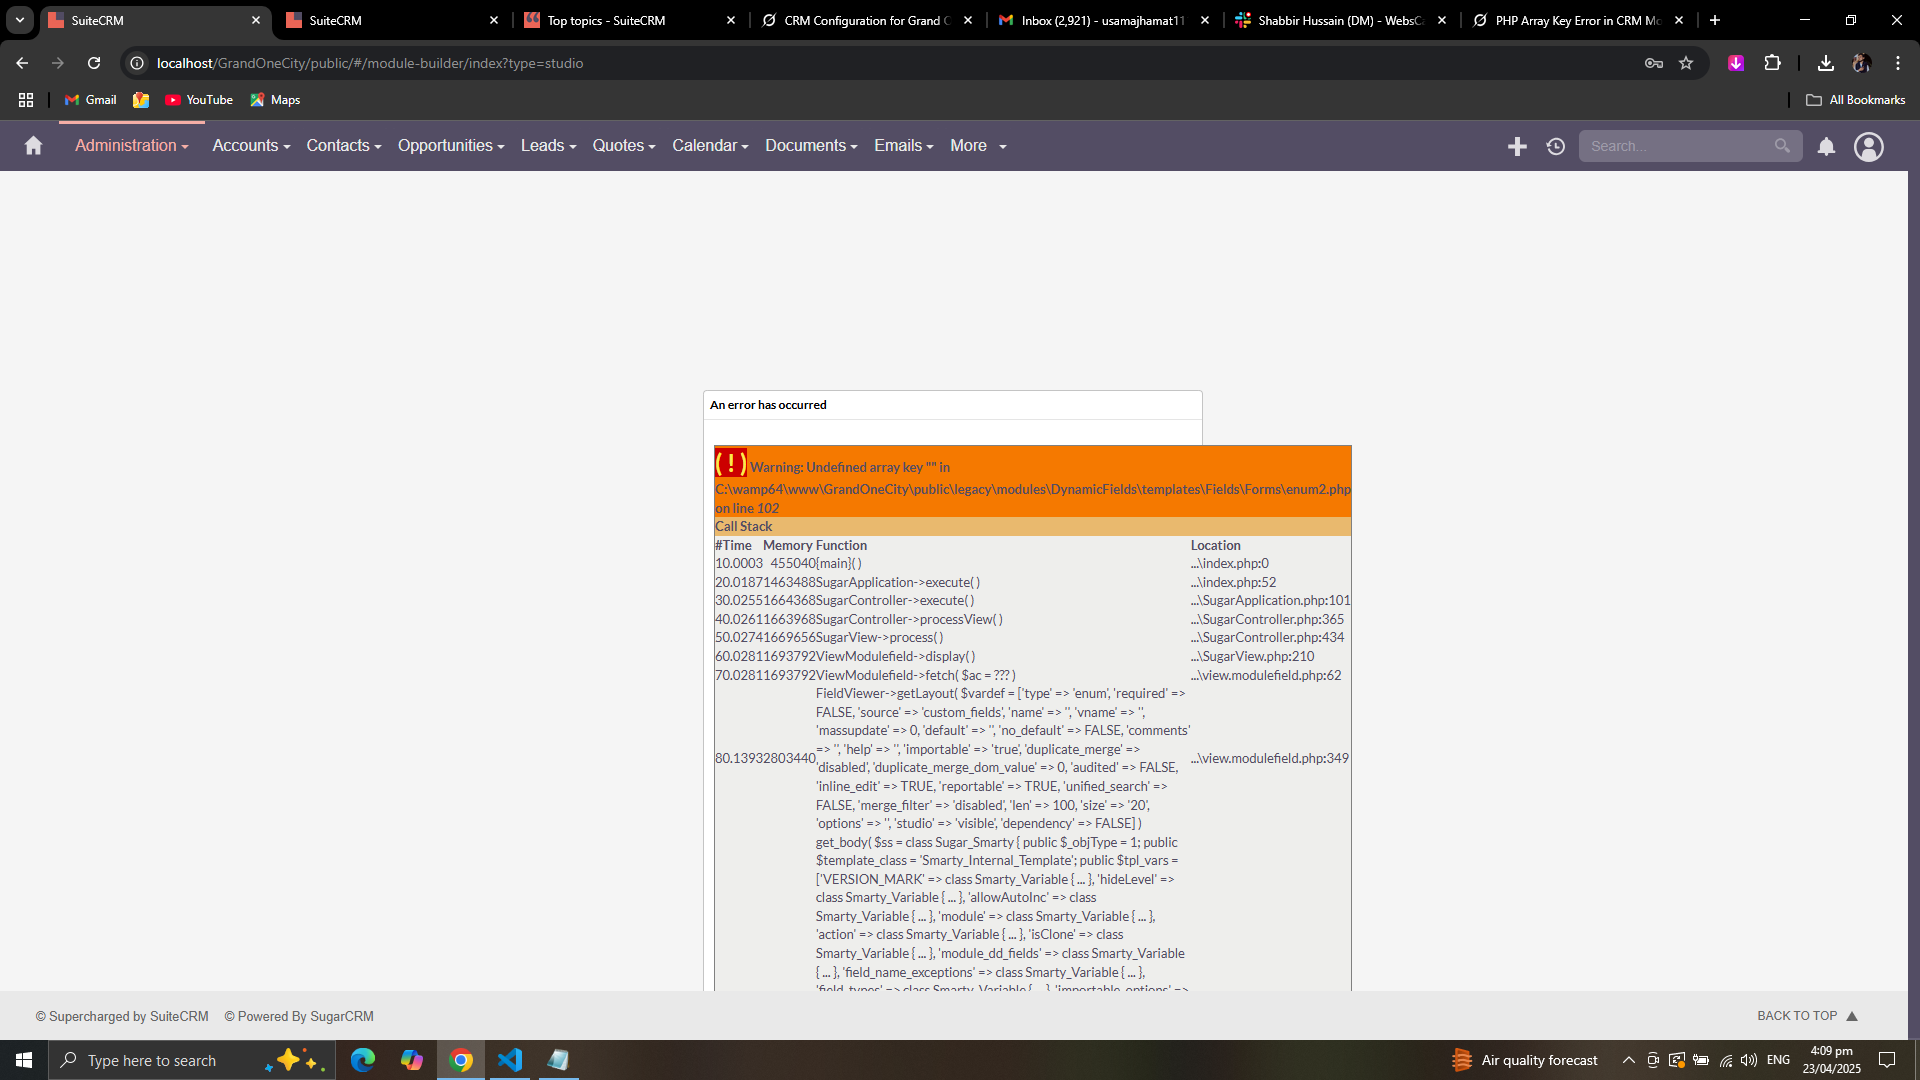Click Powered By SugarCRM footer link
This screenshot has width=1920, height=1080.
(x=299, y=1017)
